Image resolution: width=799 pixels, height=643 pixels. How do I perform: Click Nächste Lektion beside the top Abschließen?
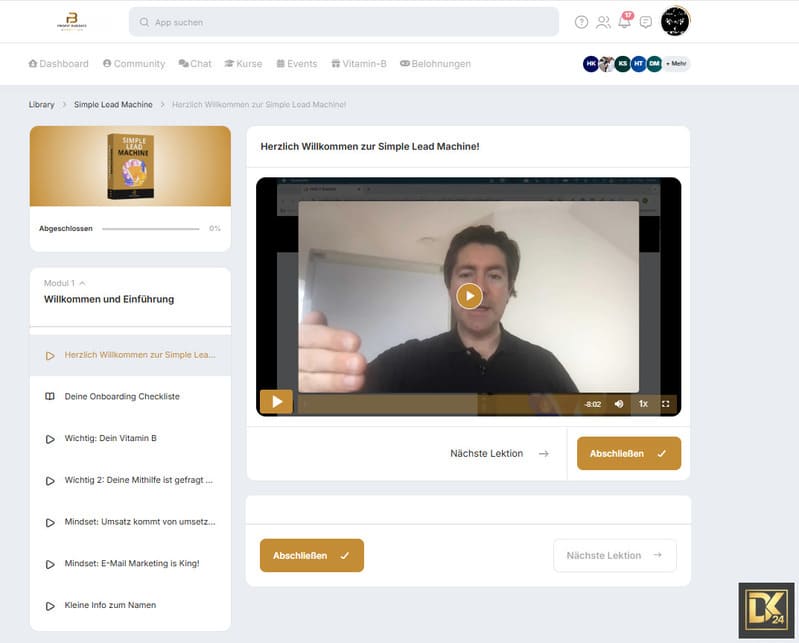[x=499, y=453]
